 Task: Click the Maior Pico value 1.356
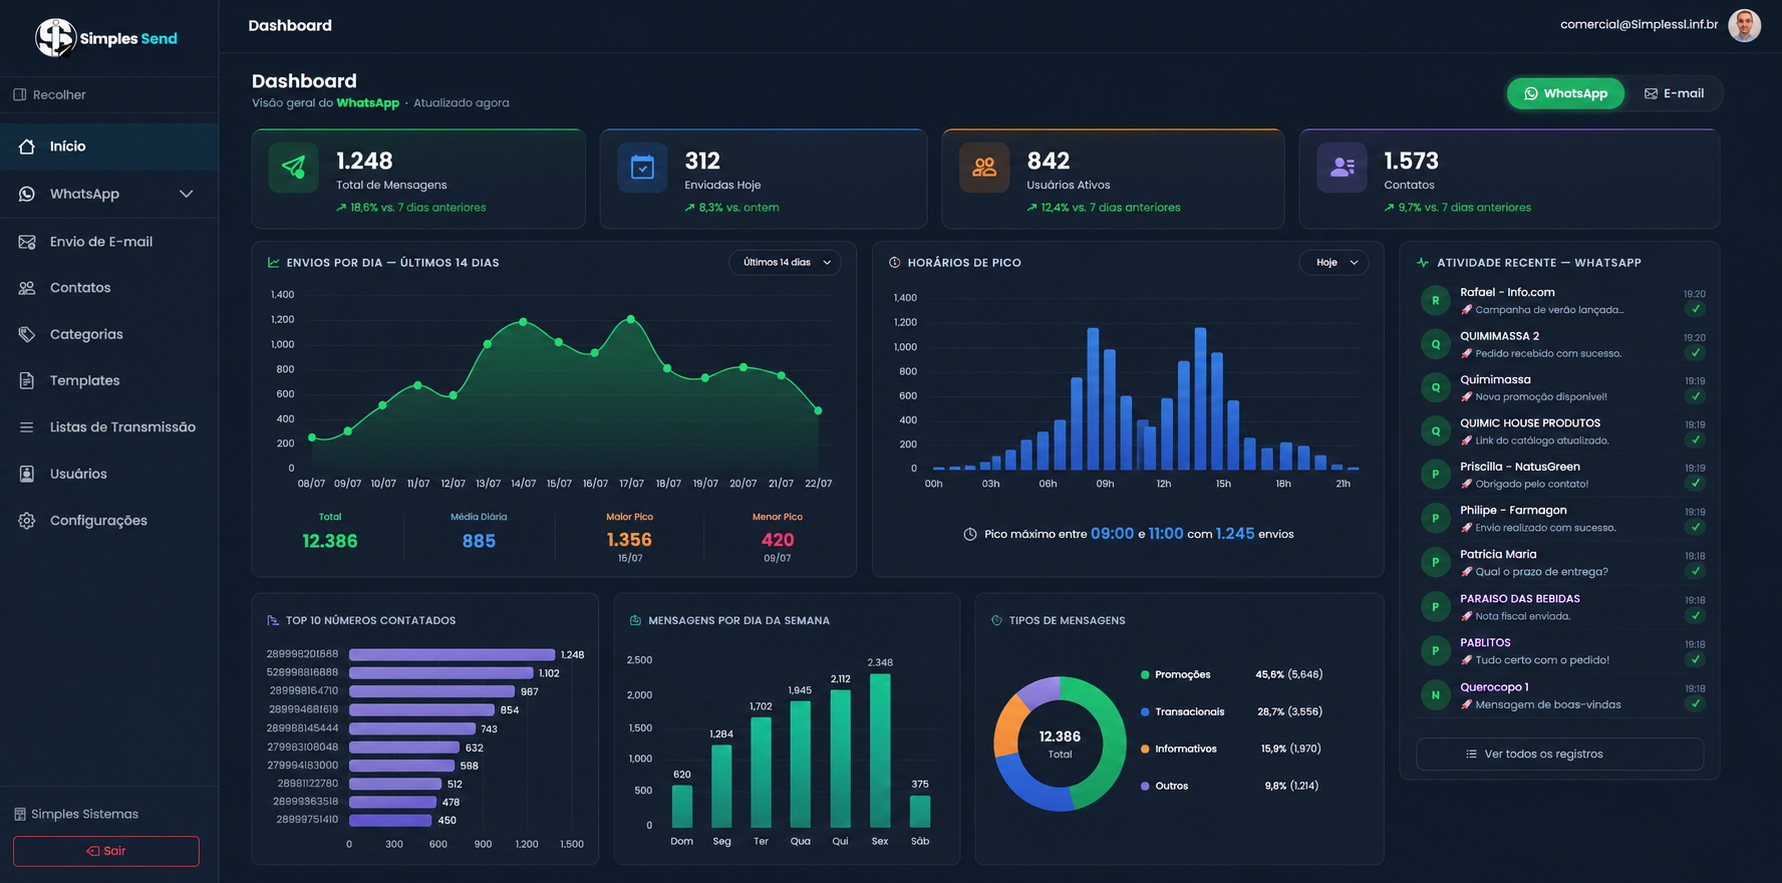[x=629, y=540]
